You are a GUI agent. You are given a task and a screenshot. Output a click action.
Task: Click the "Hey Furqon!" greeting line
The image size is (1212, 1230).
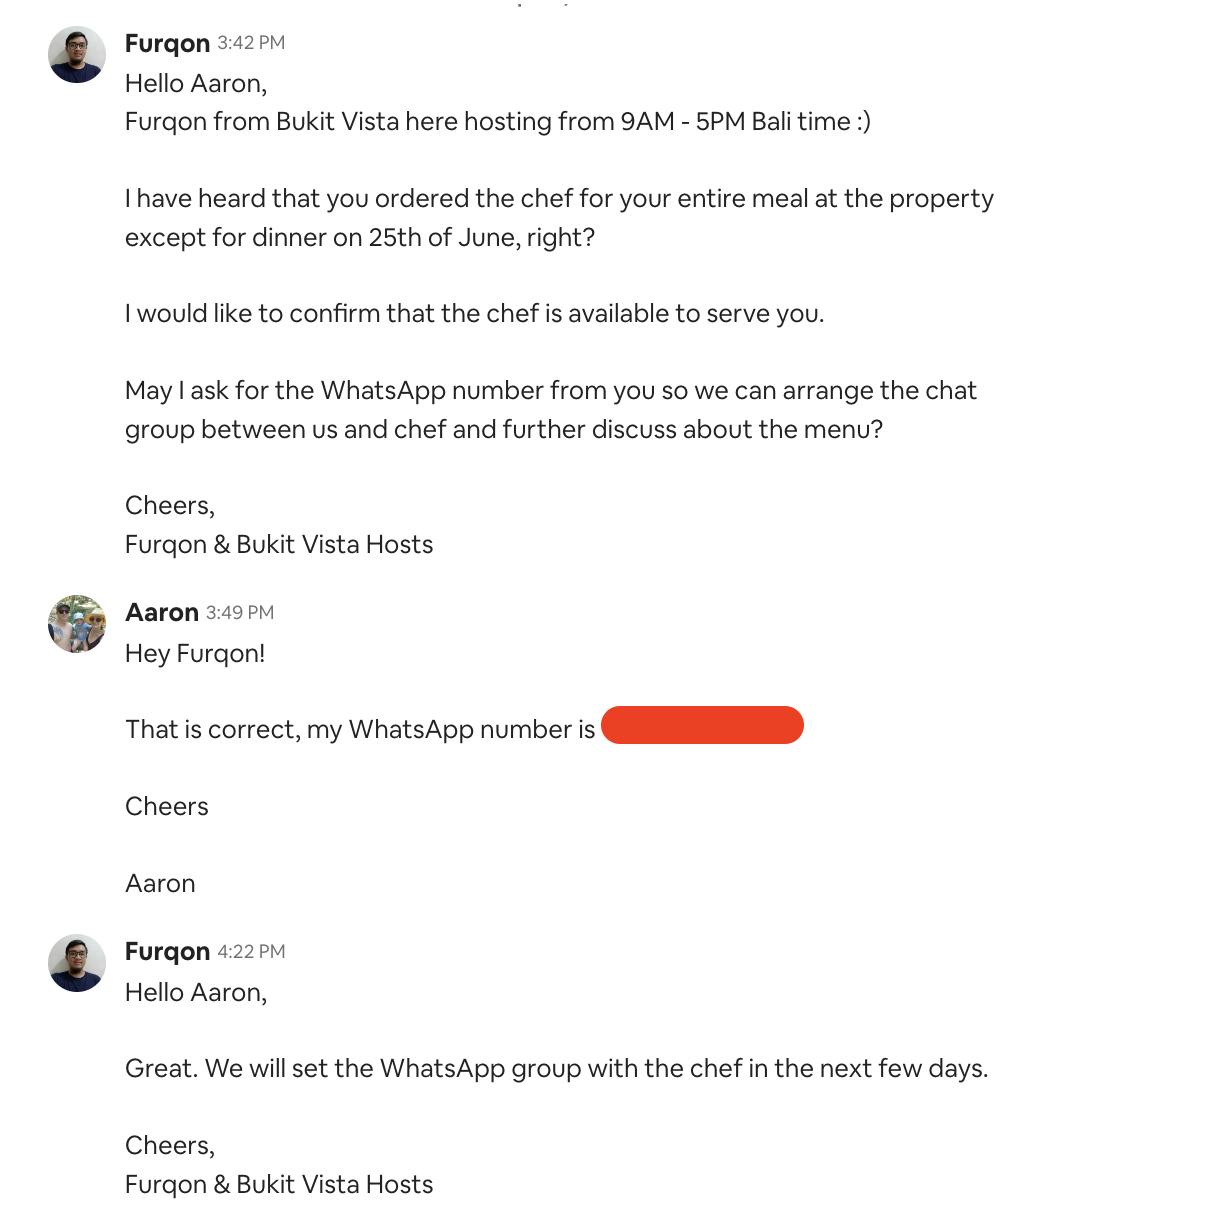coord(195,653)
